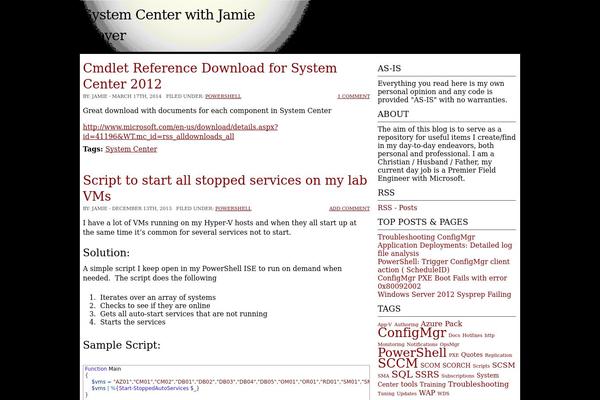600x400 pixels.
Task: Click the TAGS sidebar heading
Action: tap(389, 309)
